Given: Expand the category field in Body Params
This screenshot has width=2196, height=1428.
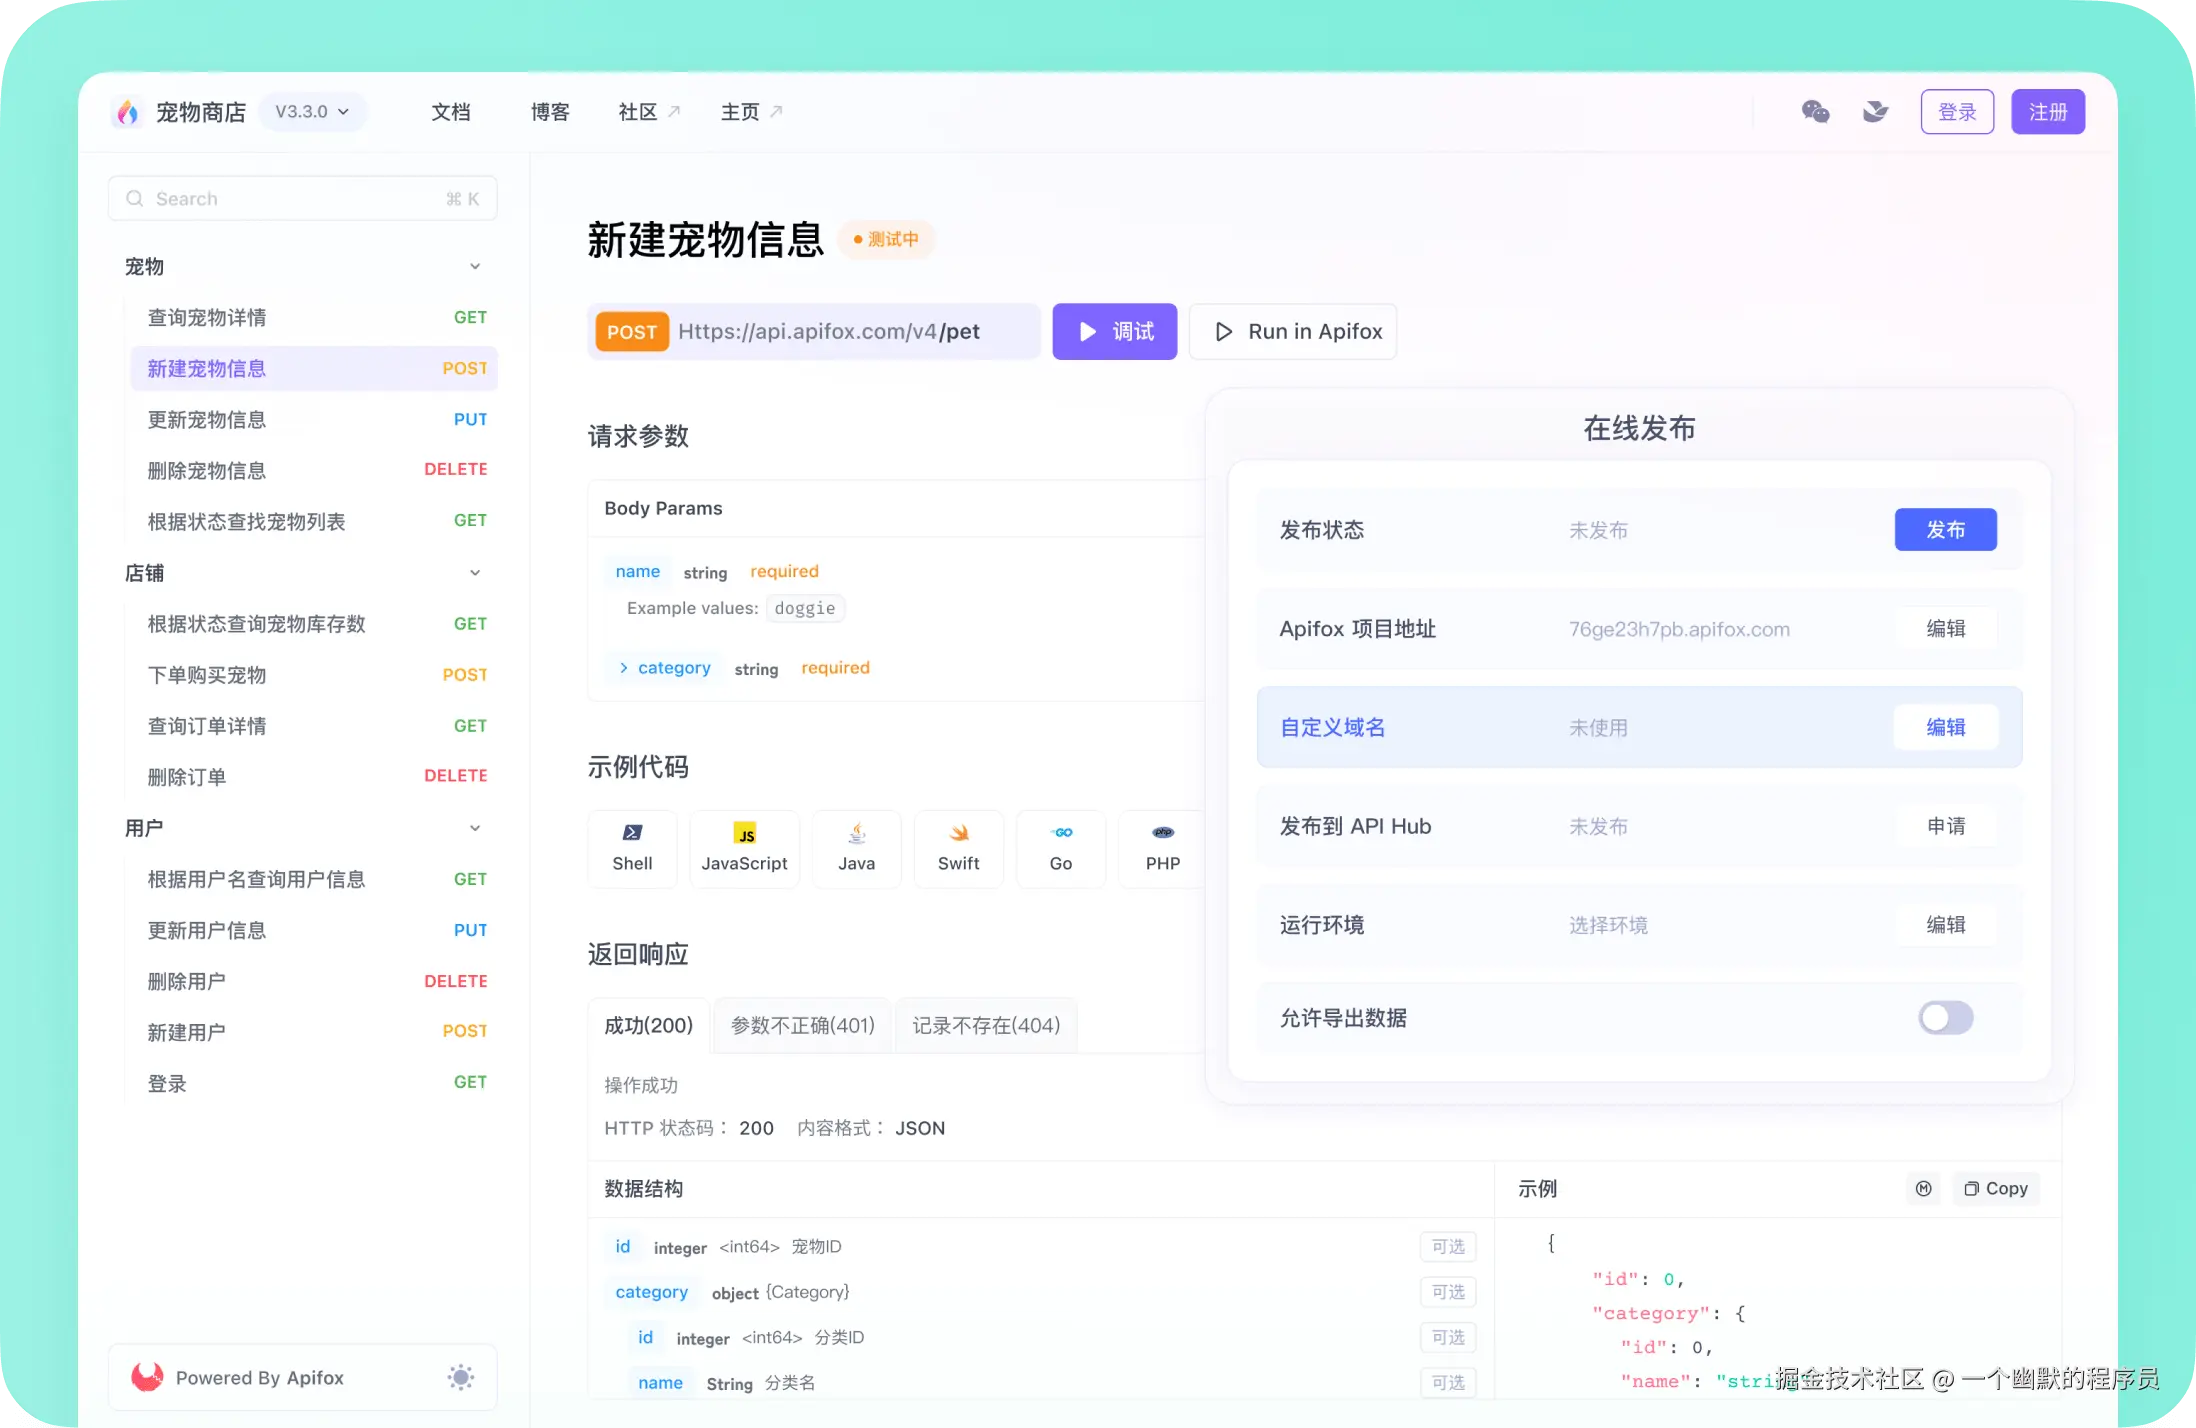Looking at the screenshot, I should pyautogui.click(x=622, y=667).
